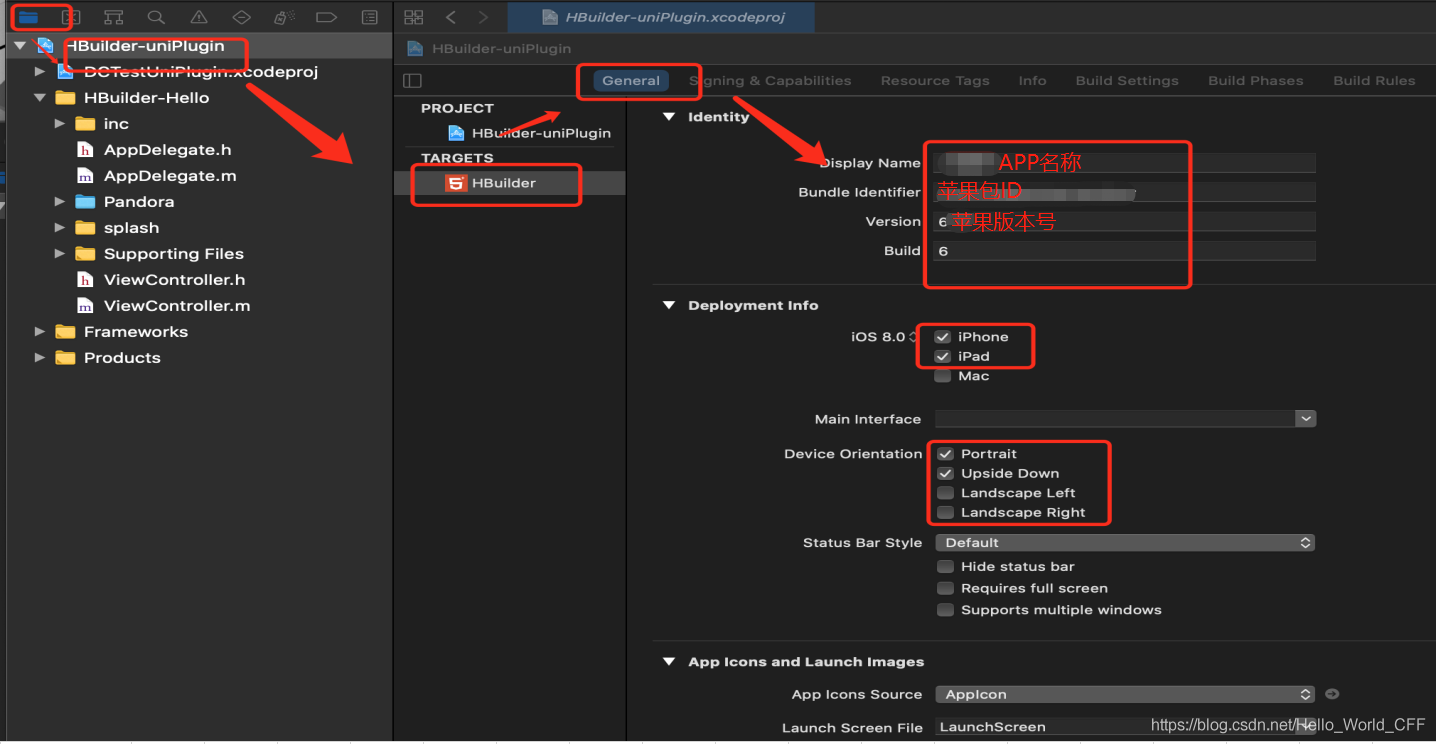Screen dimensions: 1436x744
Task: Collapse the HBuilder-uniPlugin root project
Action: tap(20, 46)
